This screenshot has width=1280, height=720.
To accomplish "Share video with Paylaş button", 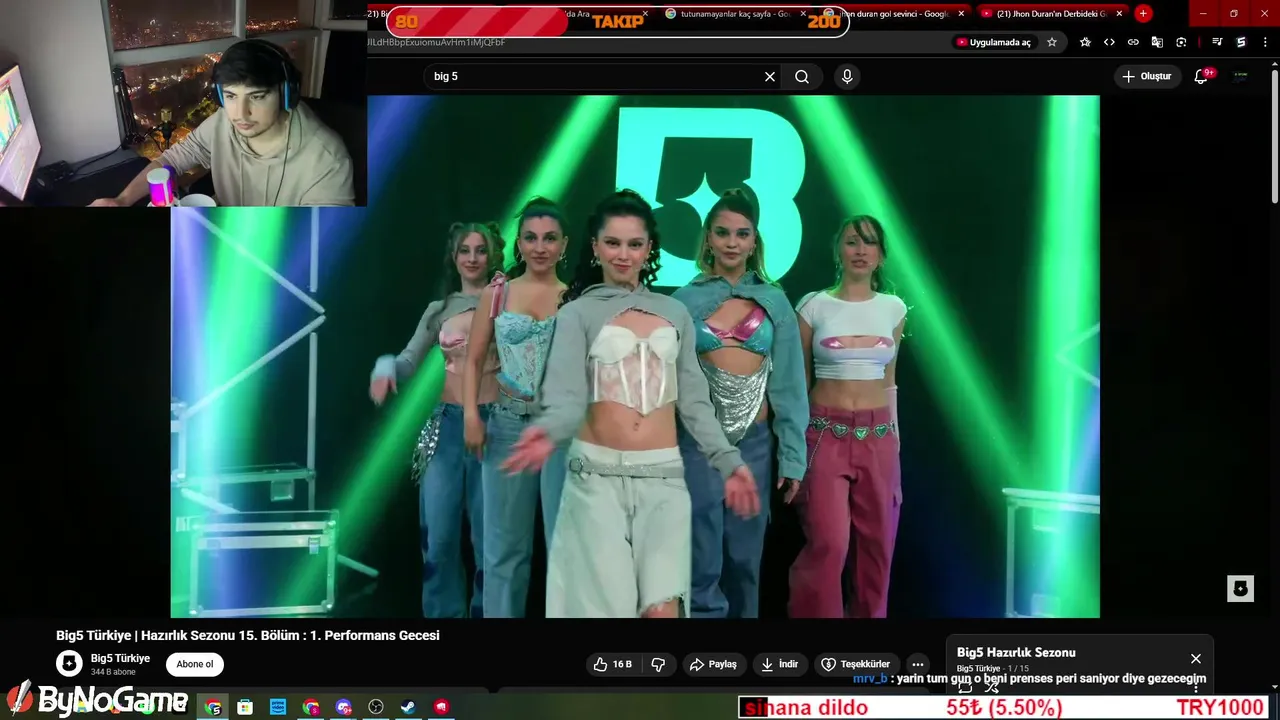I will tap(713, 664).
